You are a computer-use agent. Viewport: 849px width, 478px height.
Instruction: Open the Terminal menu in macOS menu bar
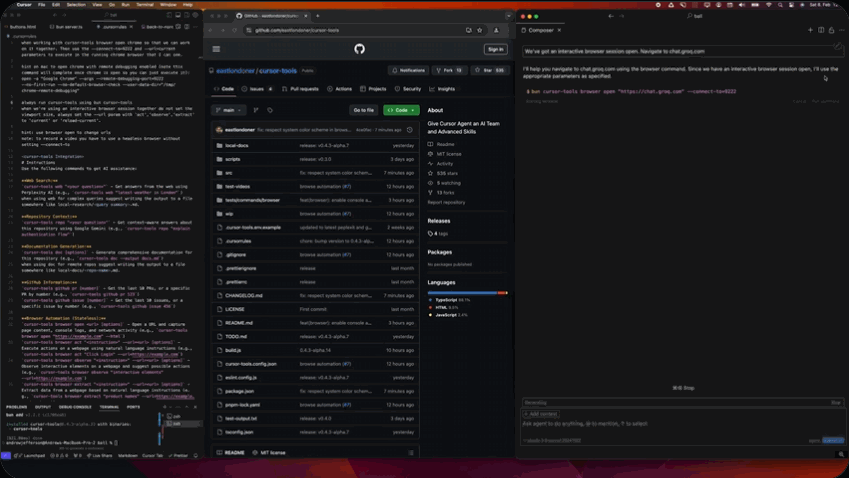(145, 4)
